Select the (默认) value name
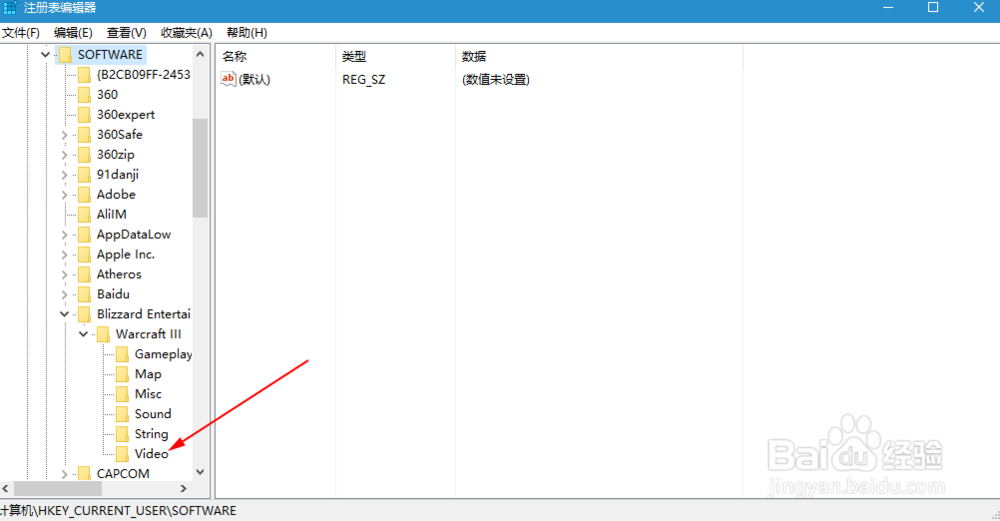Viewport: 1000px width, 521px height. pos(254,79)
